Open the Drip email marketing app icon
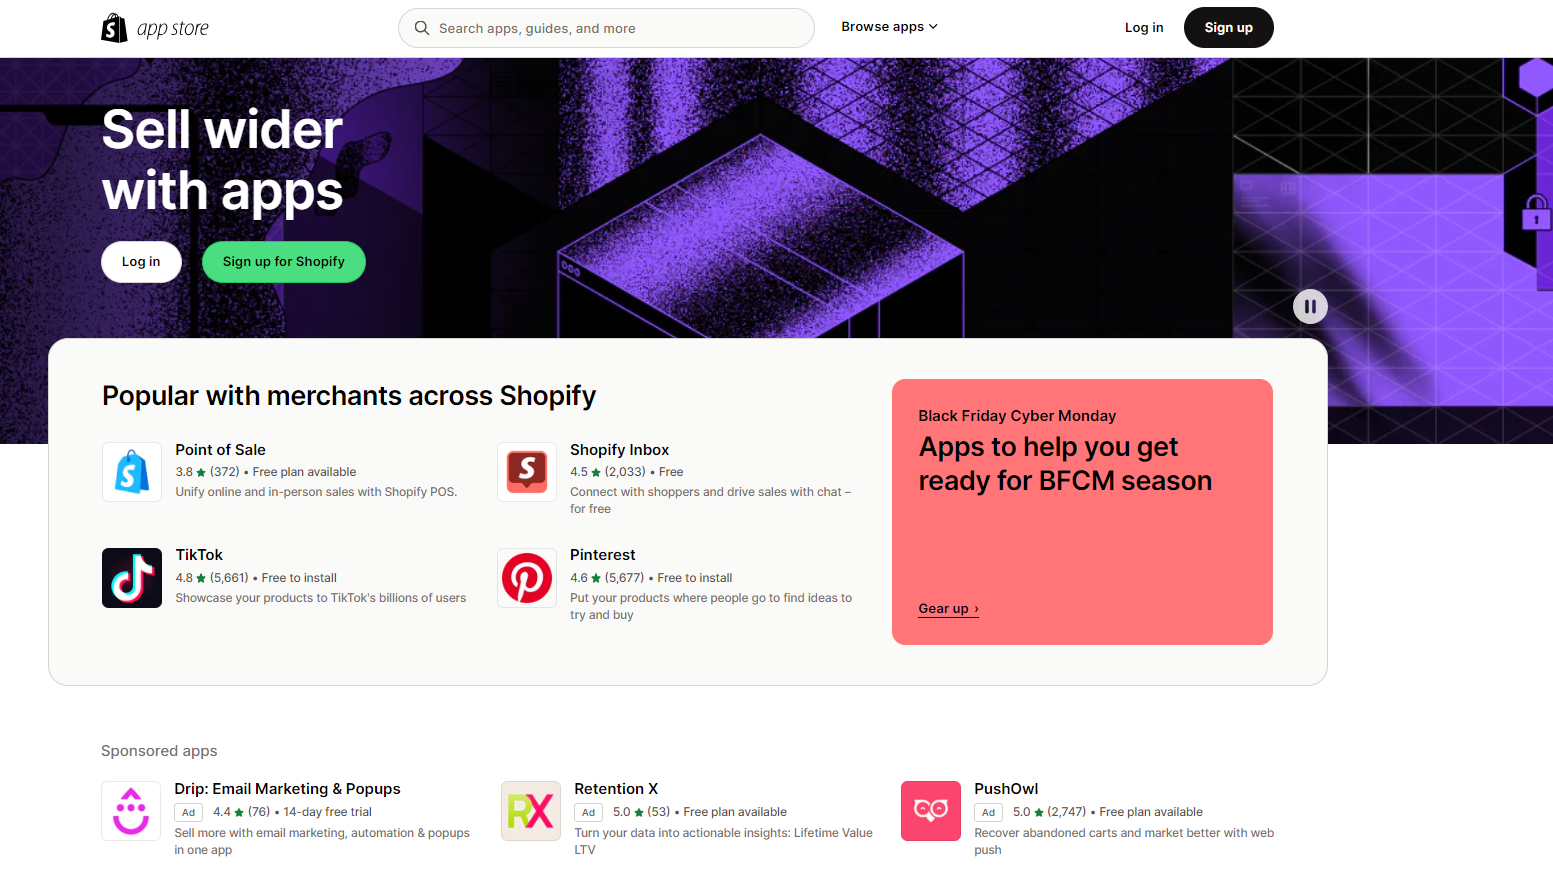Image resolution: width=1553 pixels, height=885 pixels. pos(131,811)
